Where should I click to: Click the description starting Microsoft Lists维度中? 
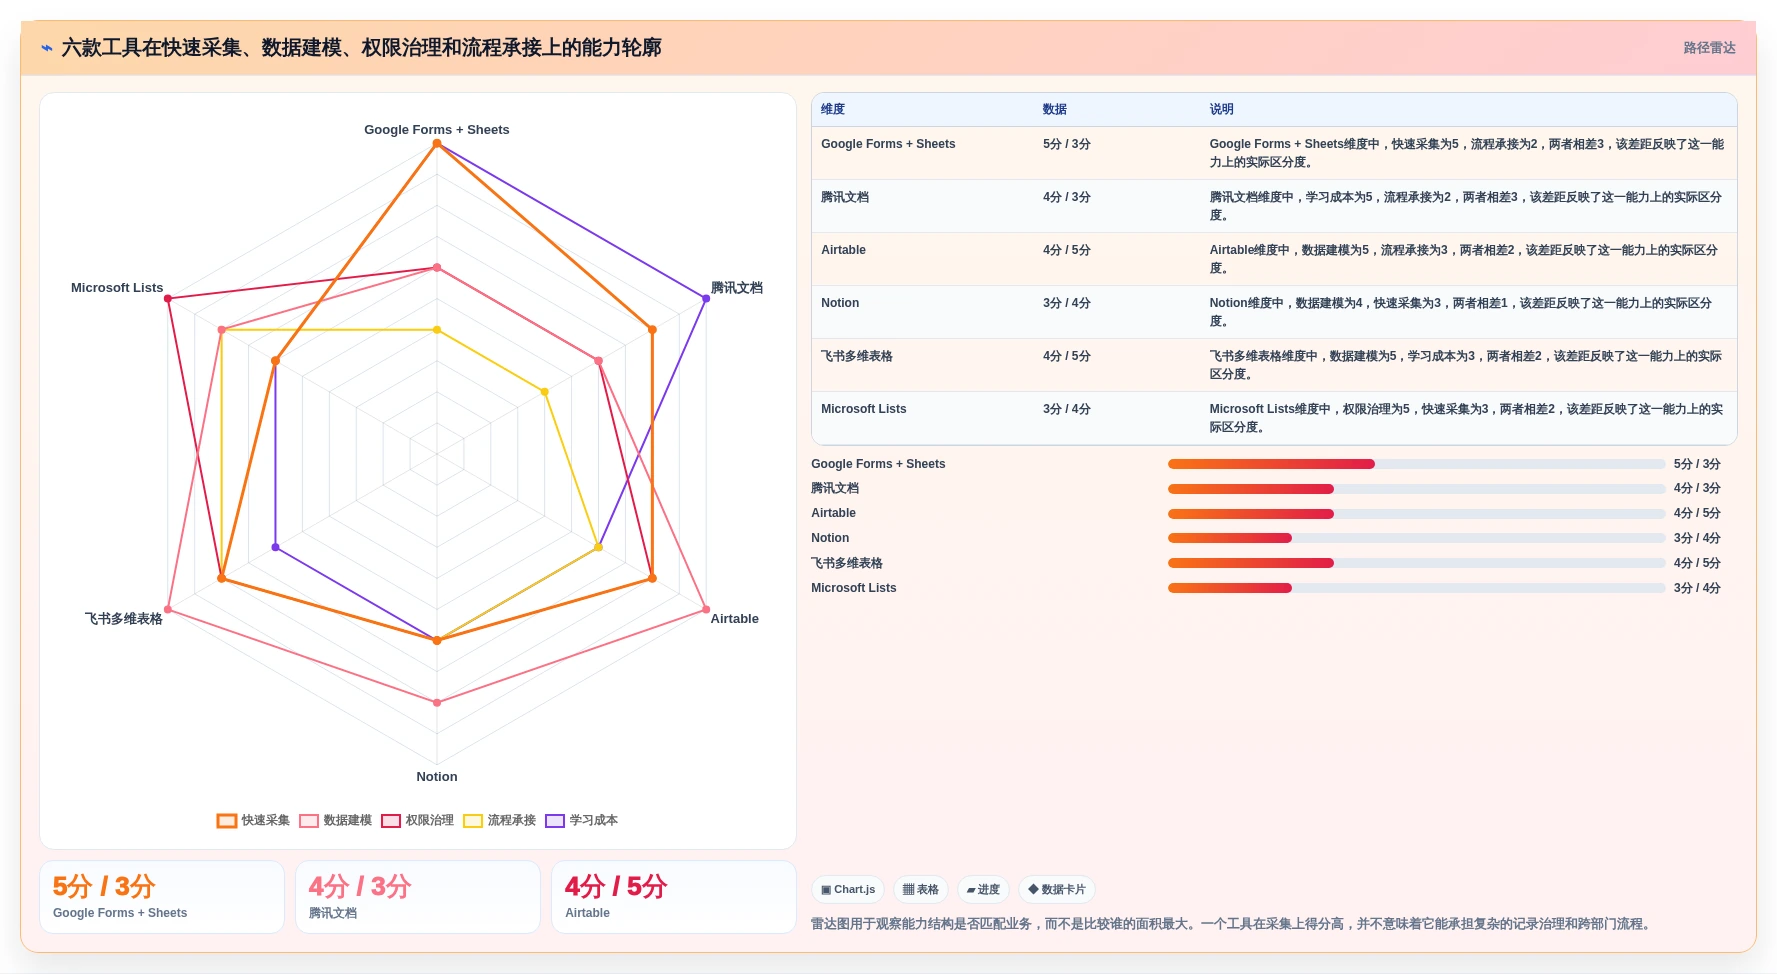(x=1467, y=418)
